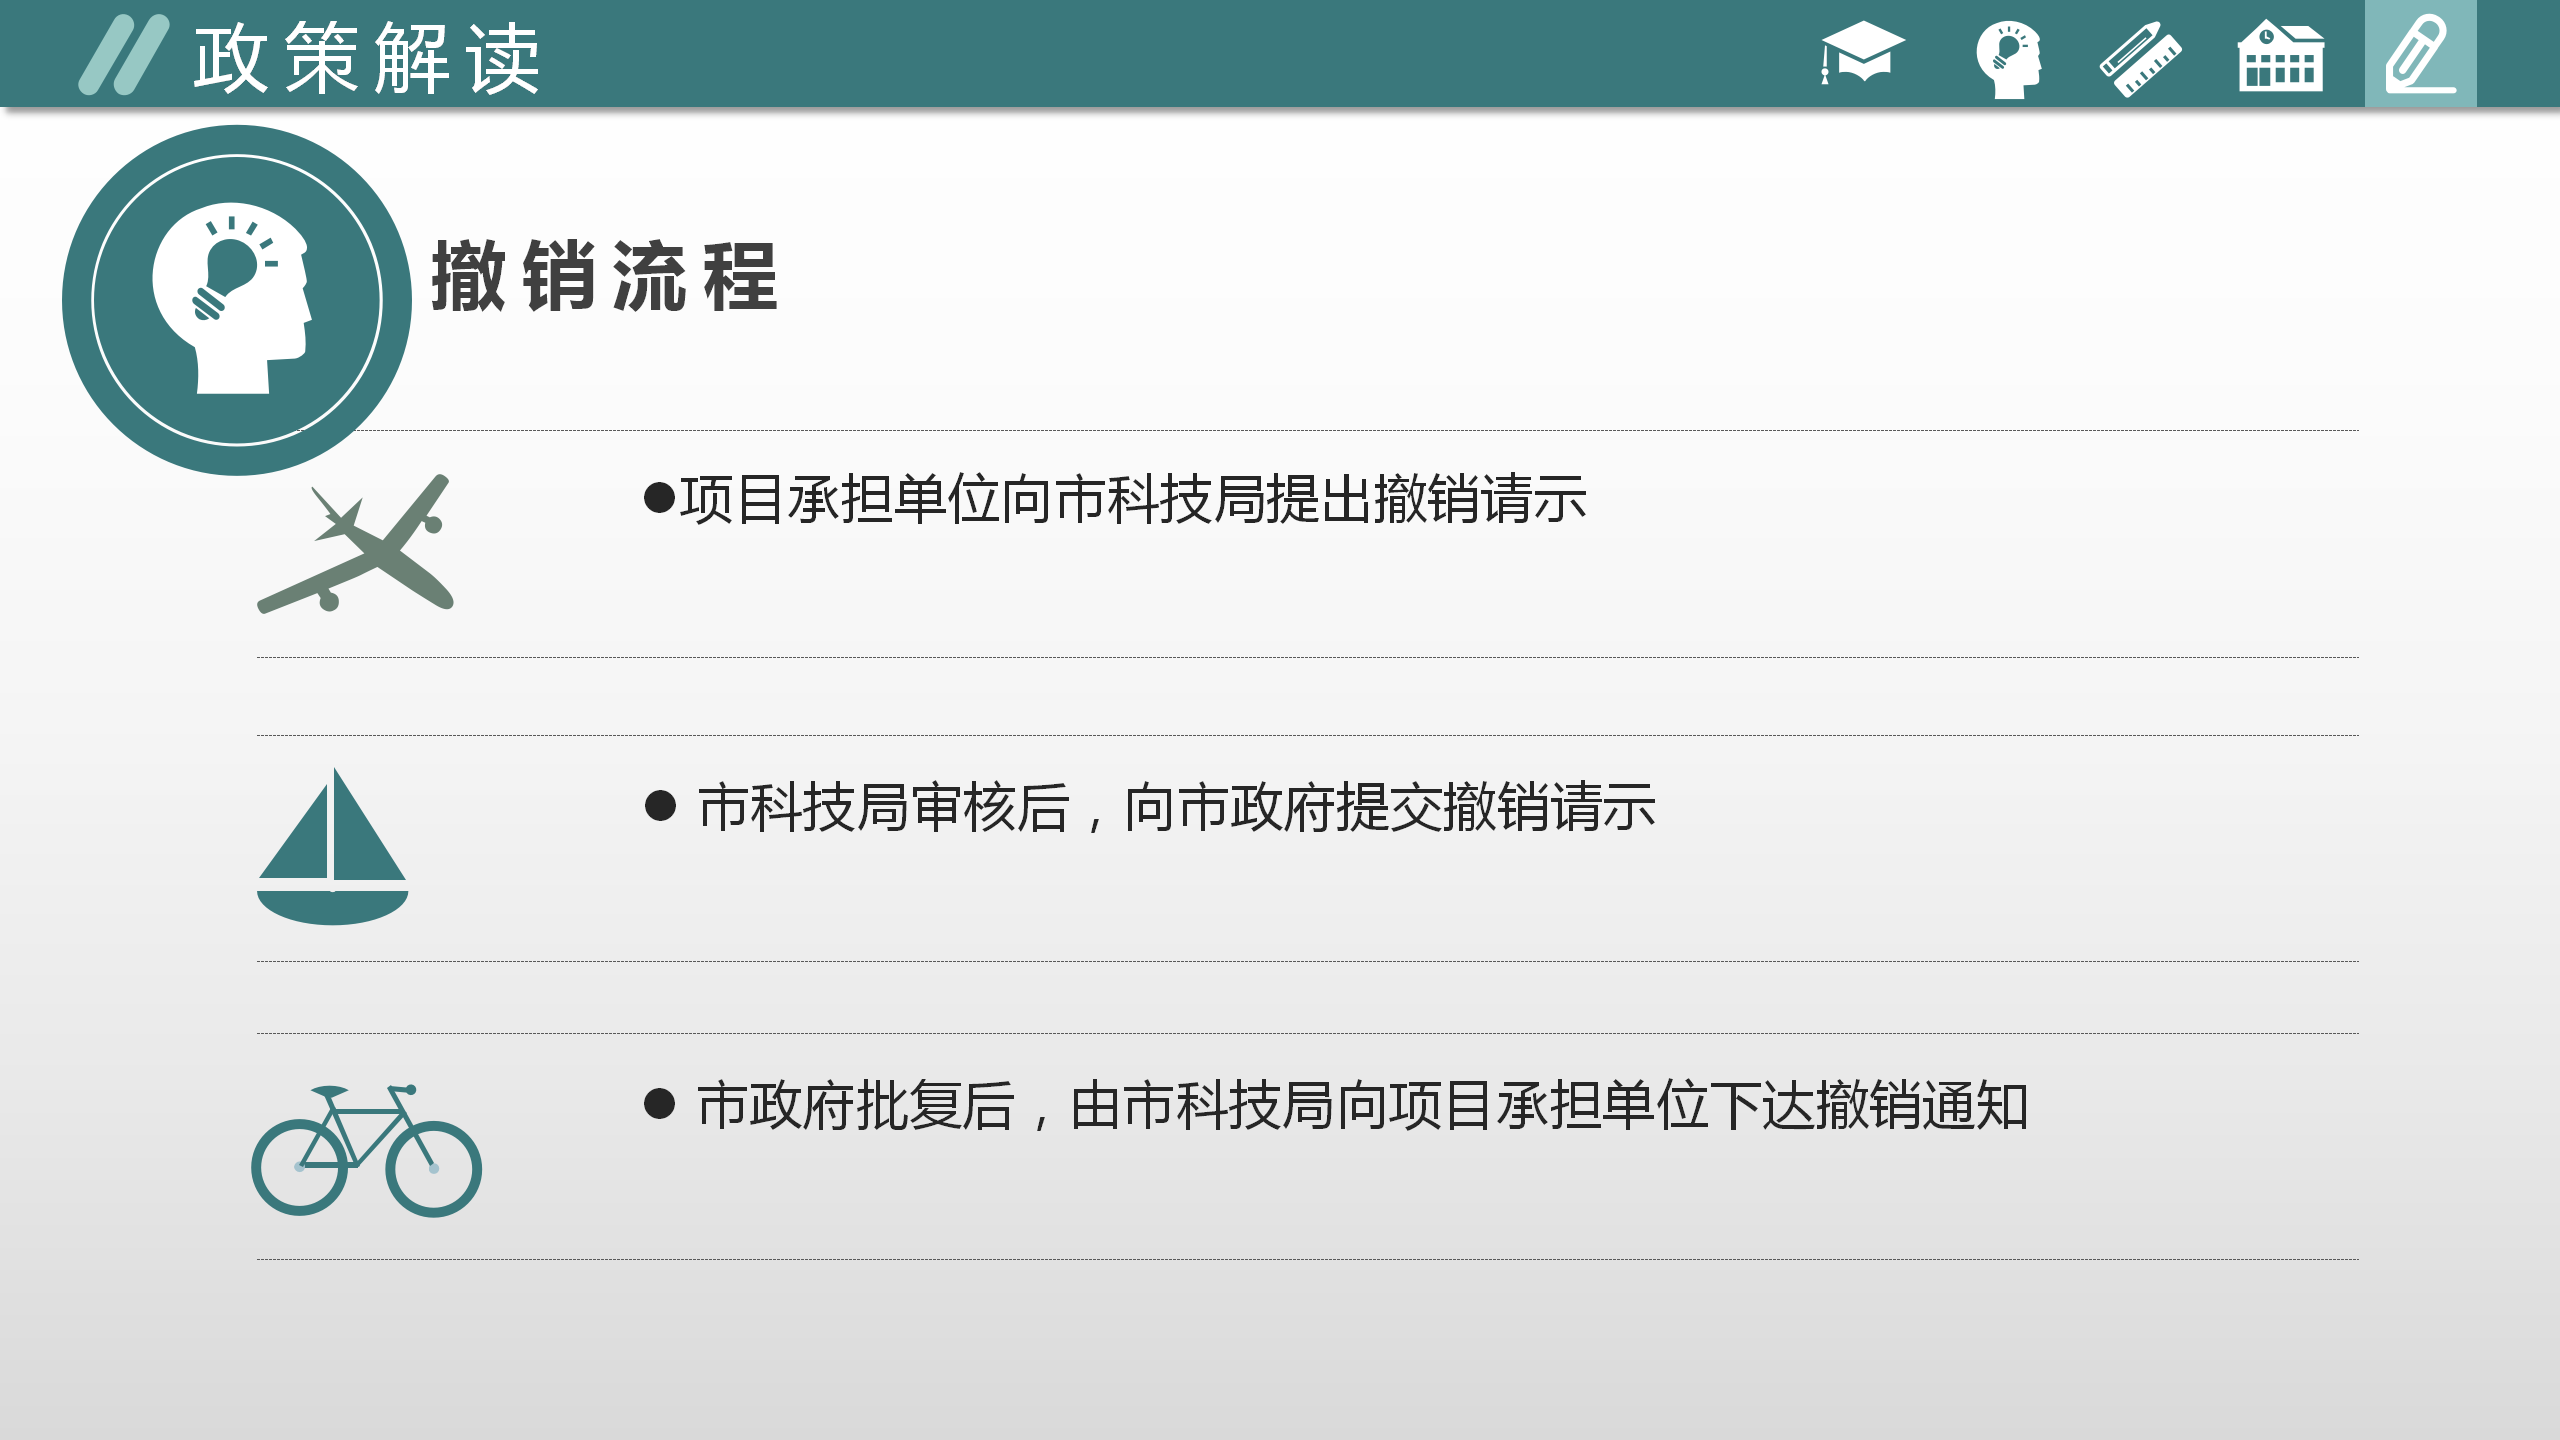This screenshot has width=2560, height=1440.
Task: Click the pencil and ruler icon
Action: 2140,58
